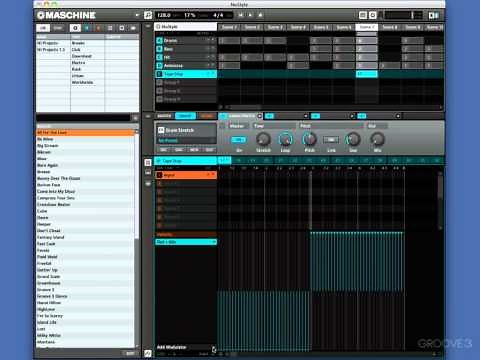
Task: Toggle the second header view icon
Action: (x=373, y=15)
